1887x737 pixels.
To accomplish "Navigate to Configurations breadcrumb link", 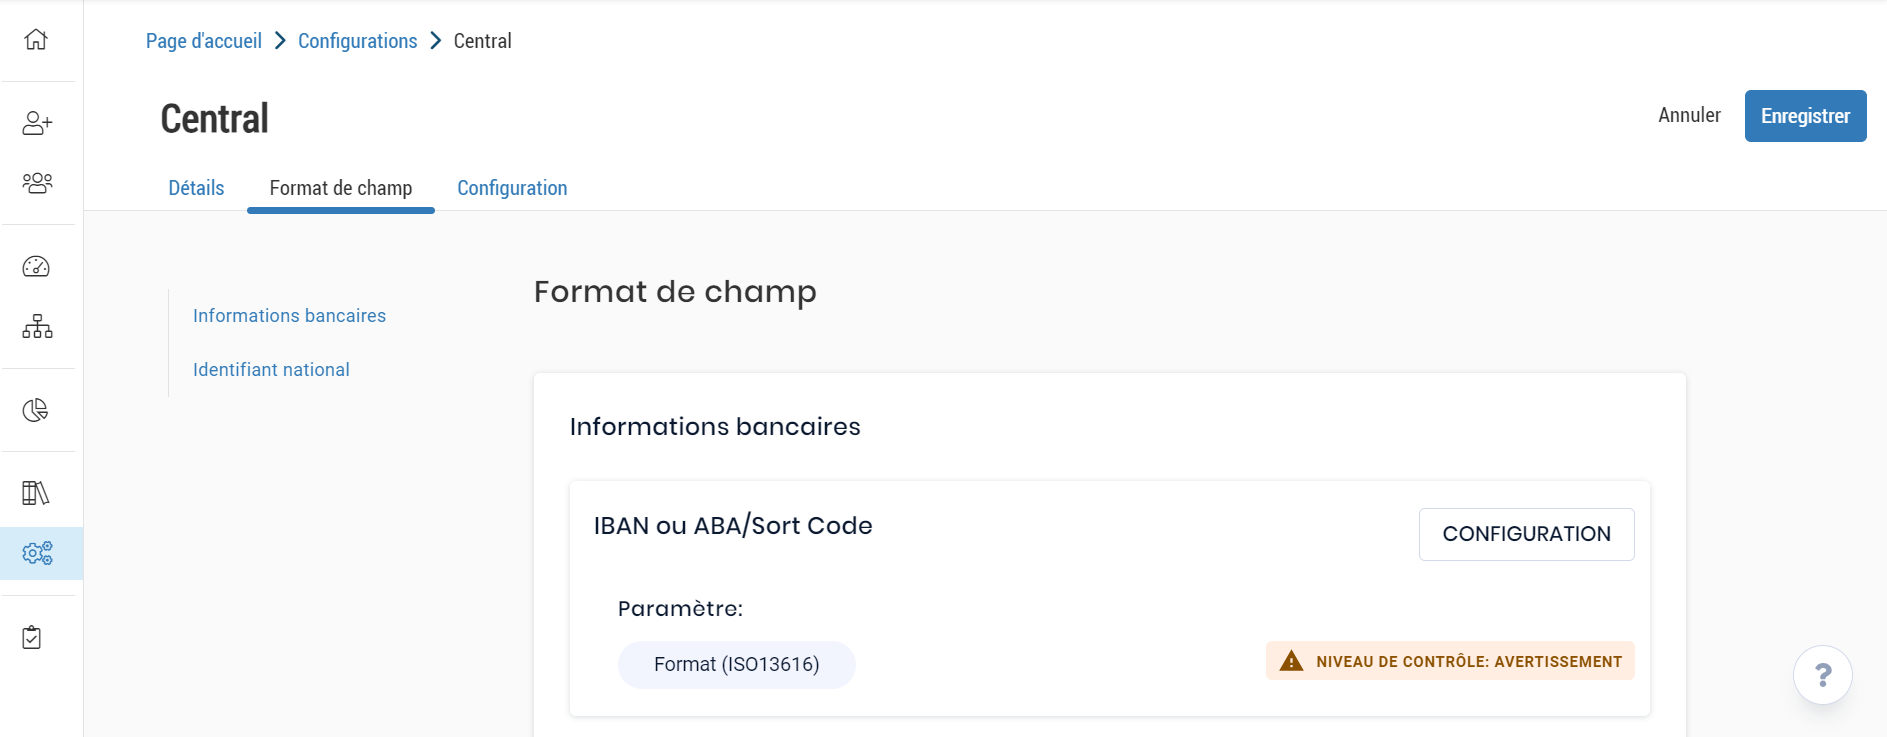I will click(357, 41).
